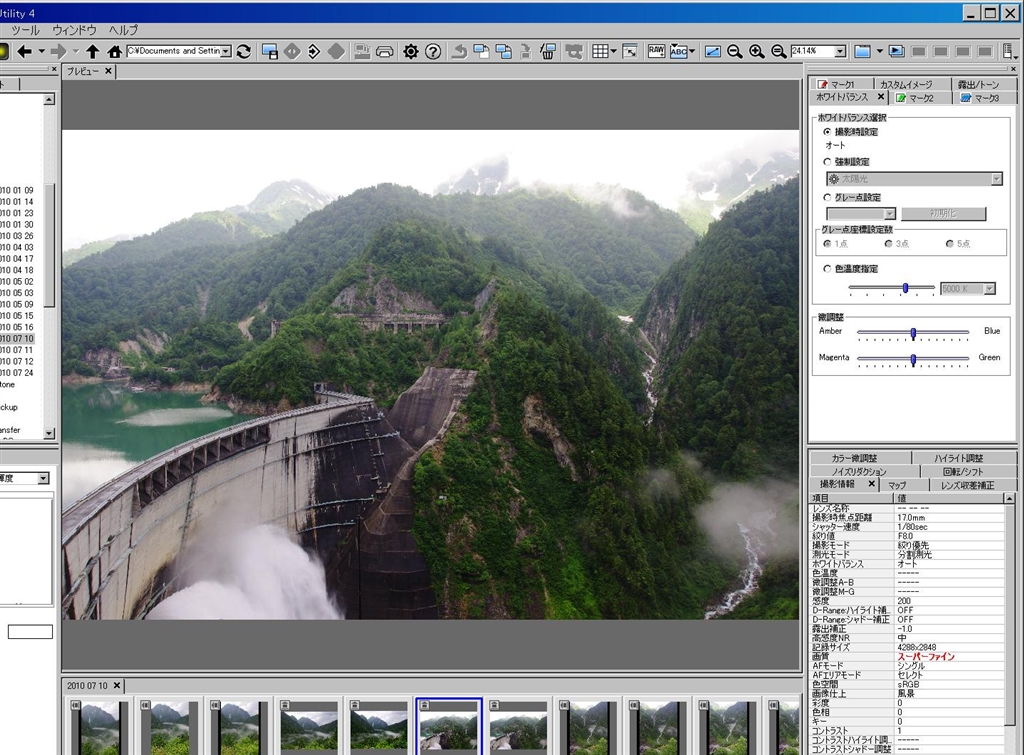The height and width of the screenshot is (755, 1024).
Task: Go up one folder level
Action: point(93,51)
